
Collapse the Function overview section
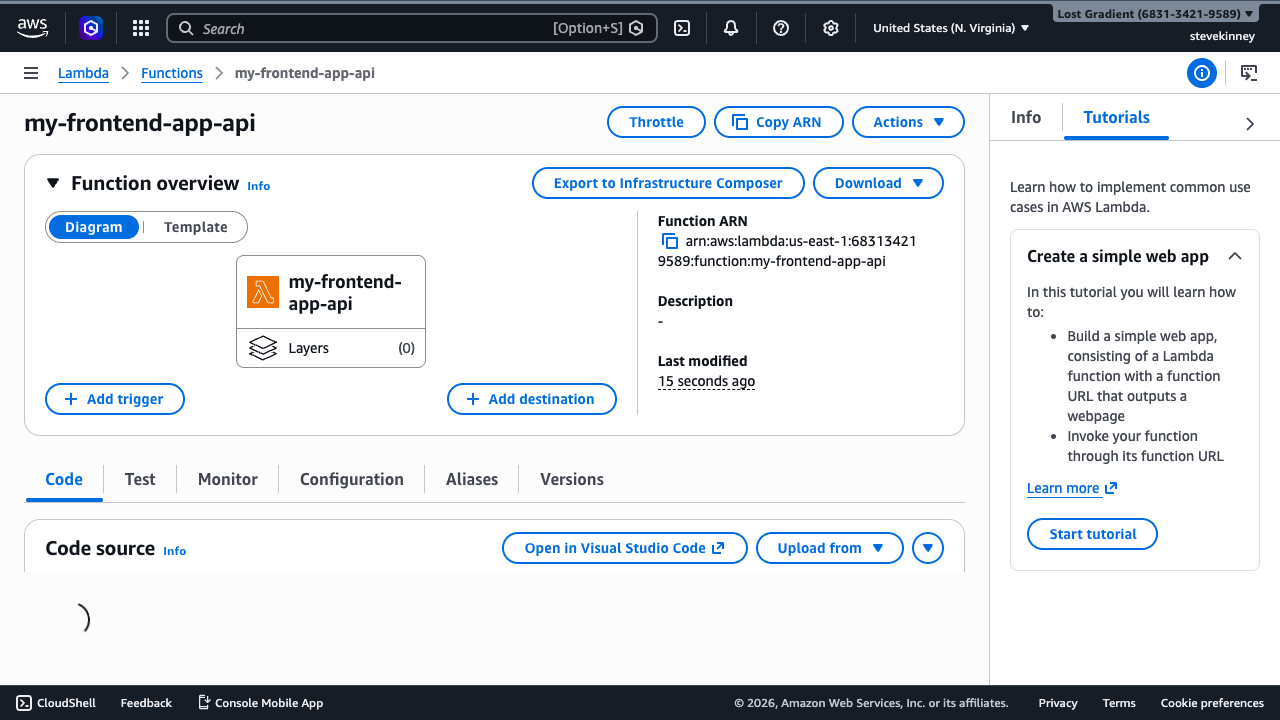point(53,183)
